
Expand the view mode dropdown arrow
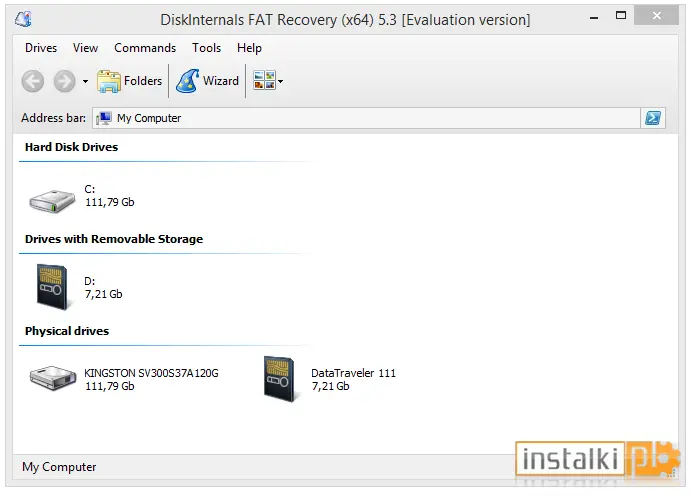click(x=281, y=81)
